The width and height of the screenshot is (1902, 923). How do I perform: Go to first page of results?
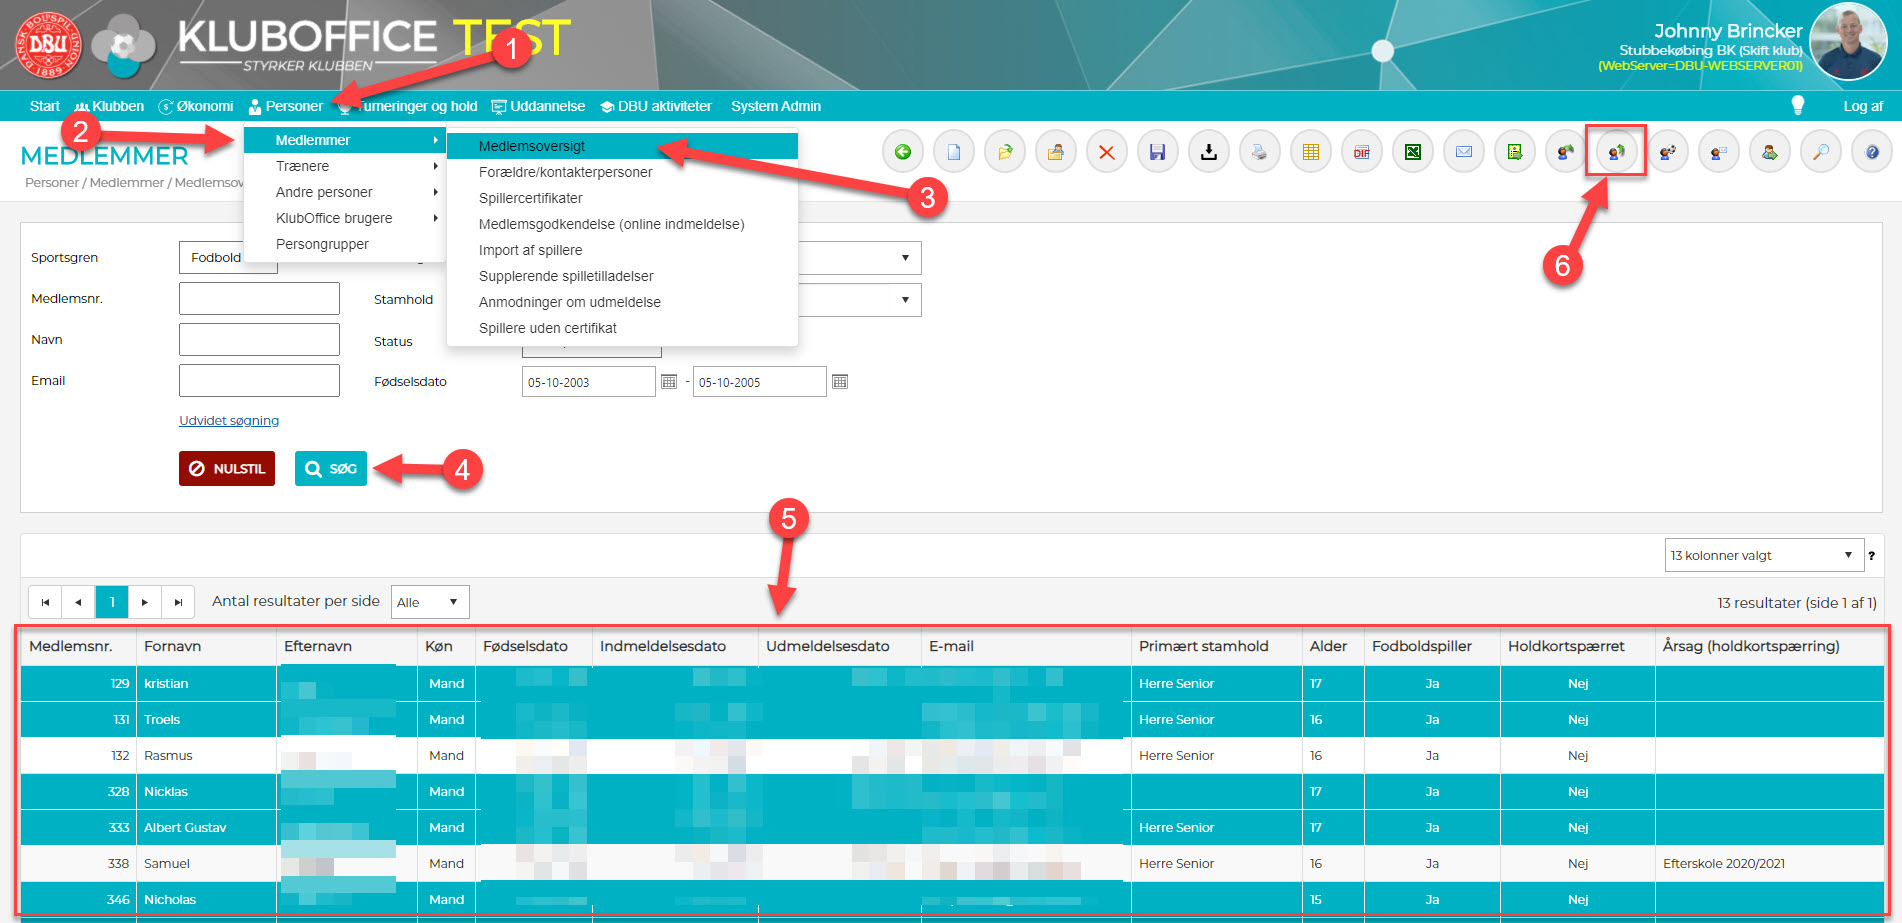(x=45, y=602)
